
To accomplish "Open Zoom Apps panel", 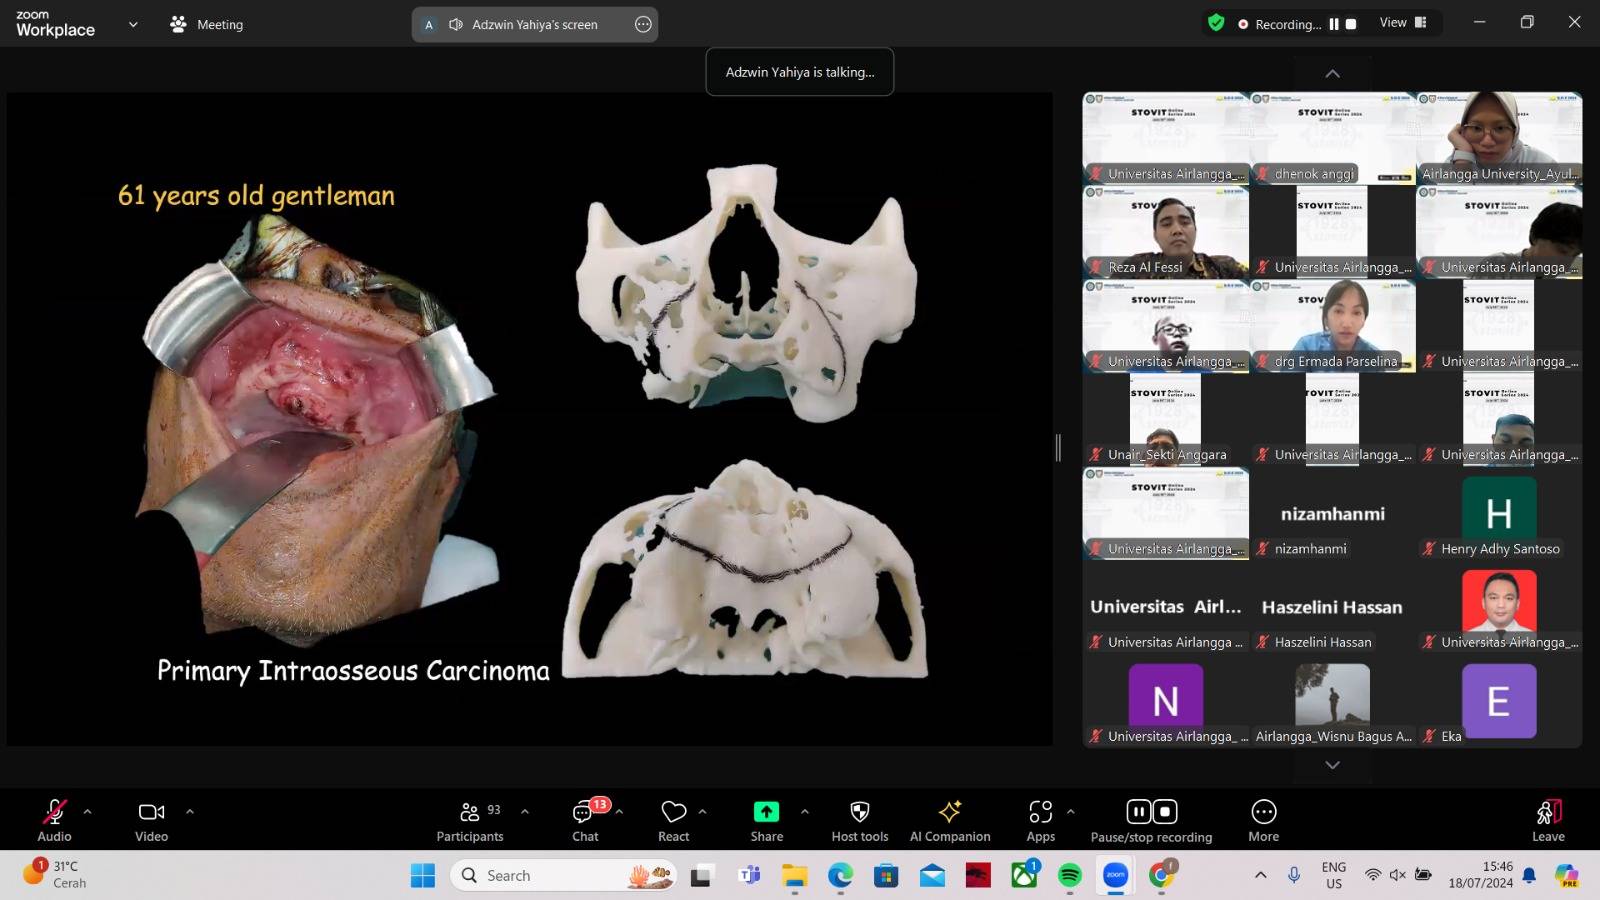I will (x=1040, y=820).
